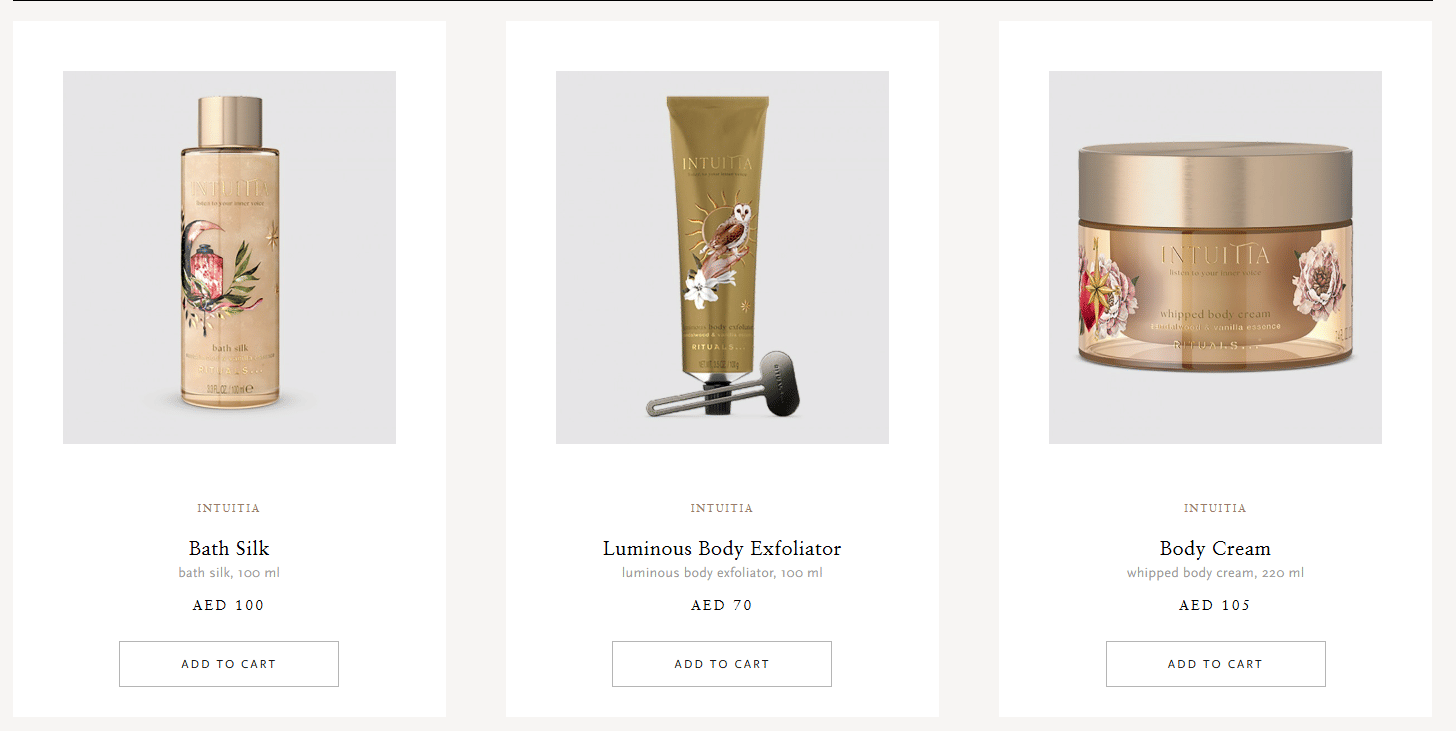Add Bath Silk to cart

[x=229, y=664]
